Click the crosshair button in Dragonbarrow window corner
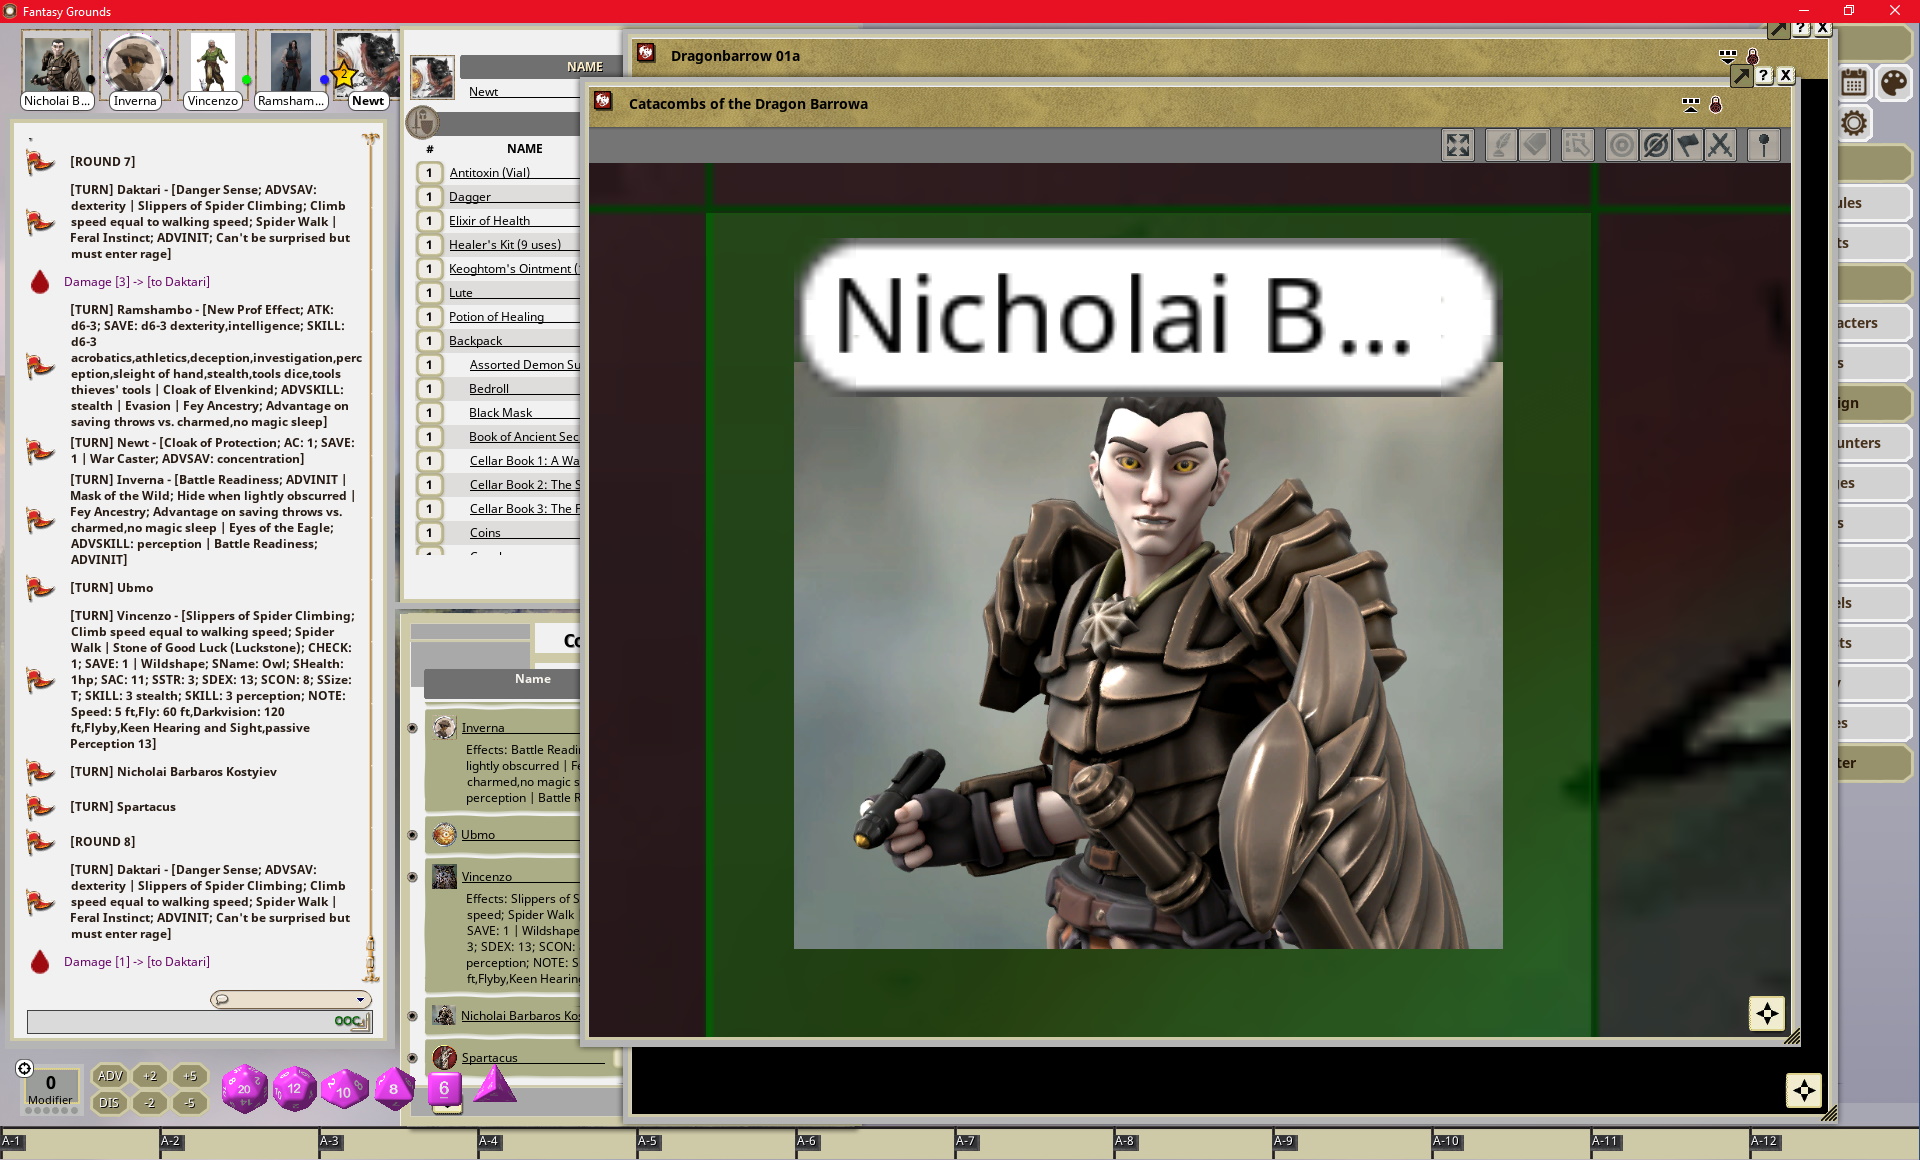 pyautogui.click(x=1804, y=1090)
